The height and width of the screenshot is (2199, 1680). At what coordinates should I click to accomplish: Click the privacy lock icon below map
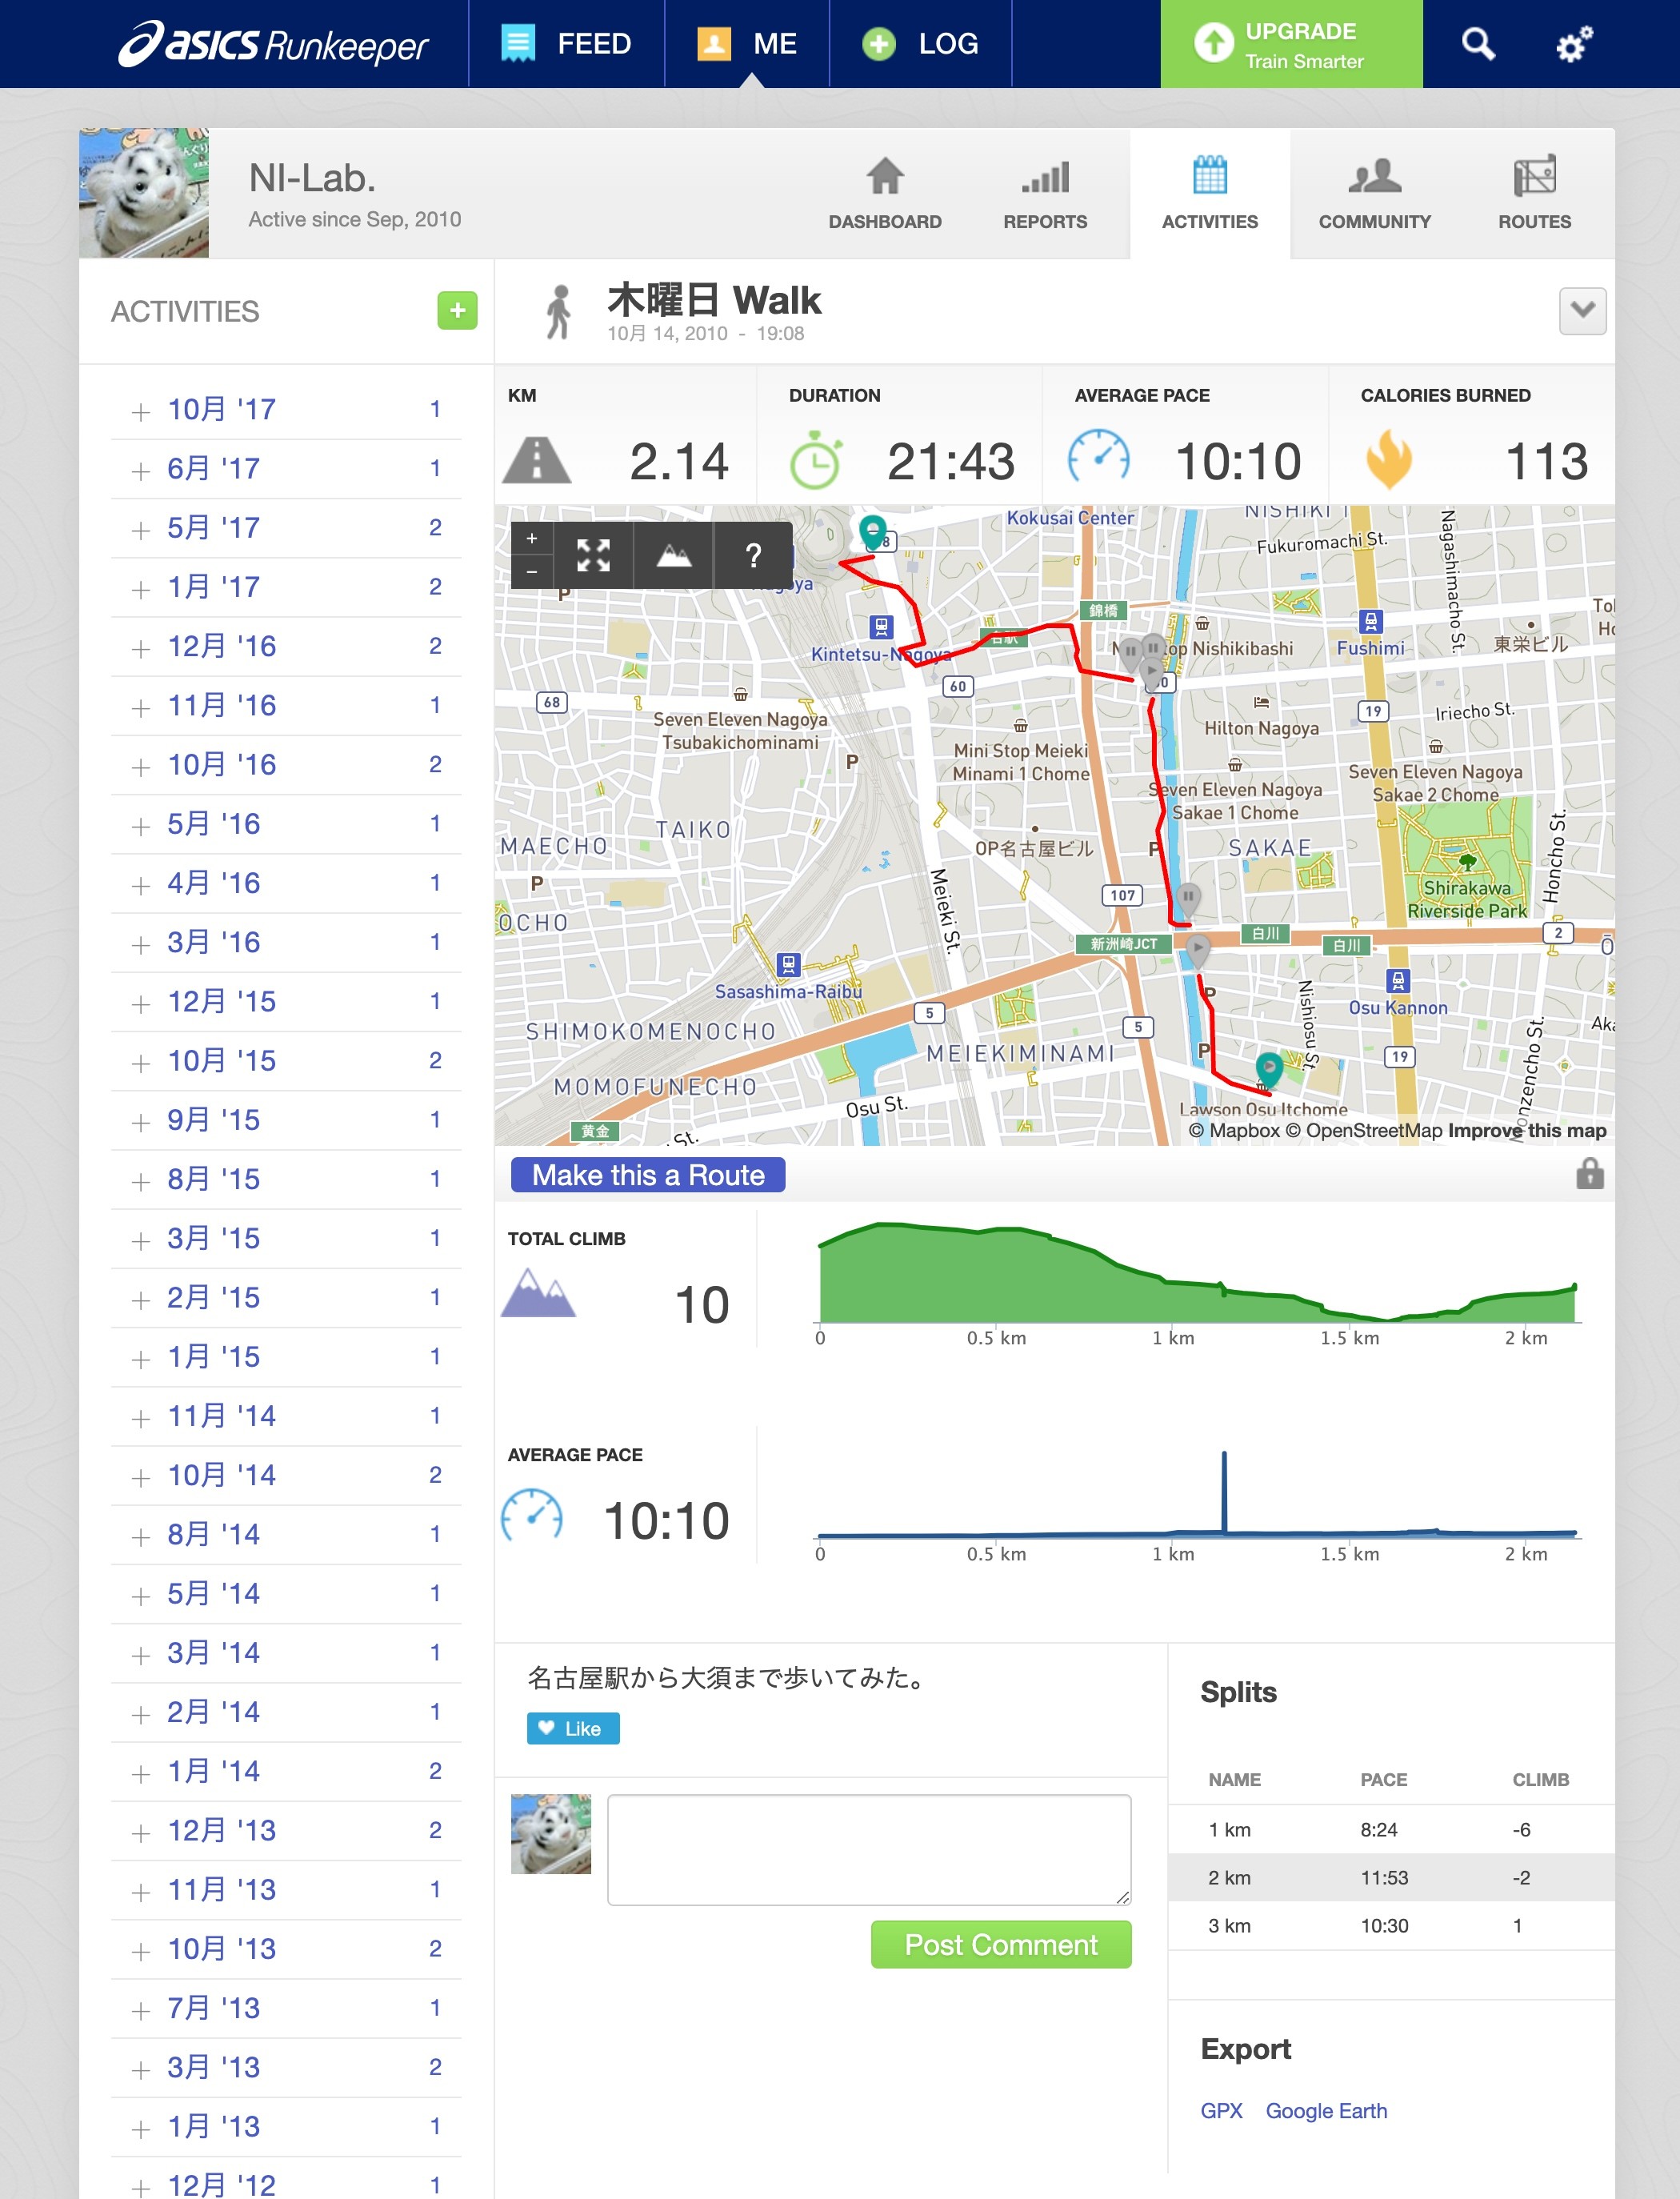[x=1589, y=1173]
